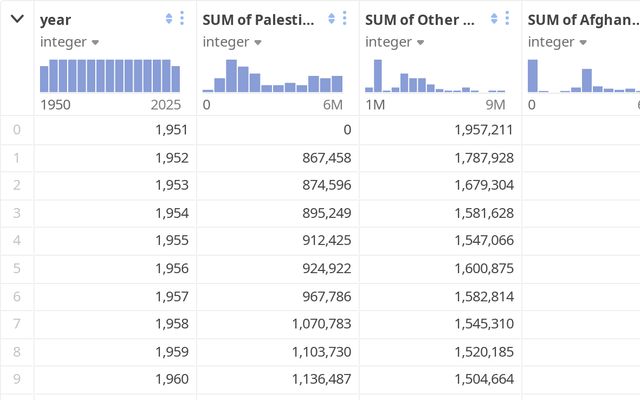Sort the year column
Viewport: 640px width, 400px height.
168,19
